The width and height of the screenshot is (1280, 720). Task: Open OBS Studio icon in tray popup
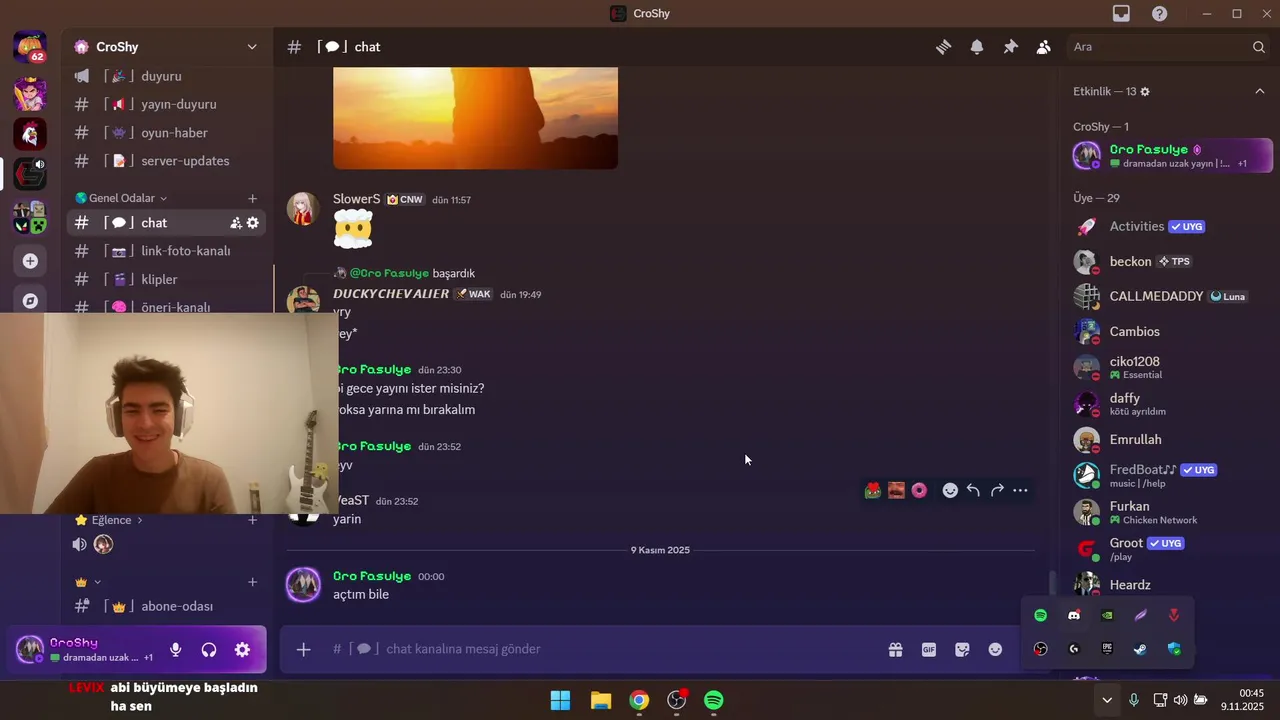coord(1040,649)
